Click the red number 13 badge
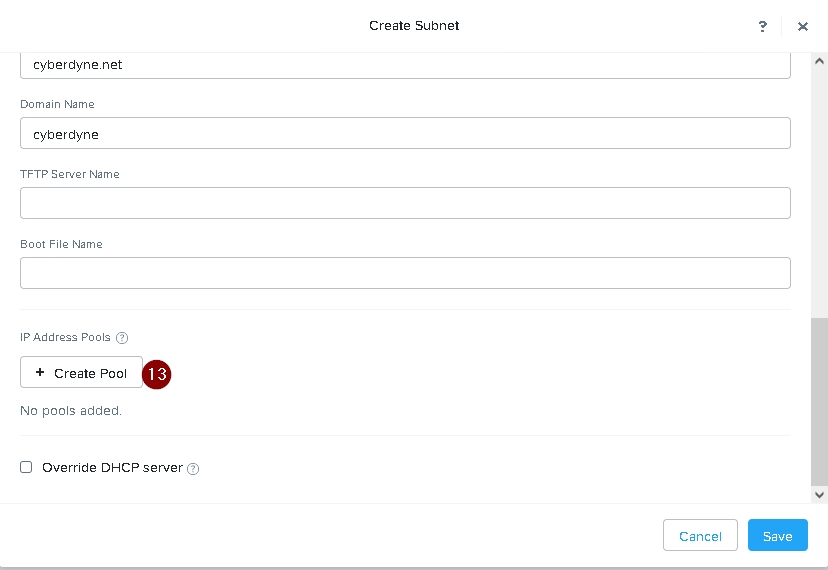The width and height of the screenshot is (828, 570). (157, 374)
